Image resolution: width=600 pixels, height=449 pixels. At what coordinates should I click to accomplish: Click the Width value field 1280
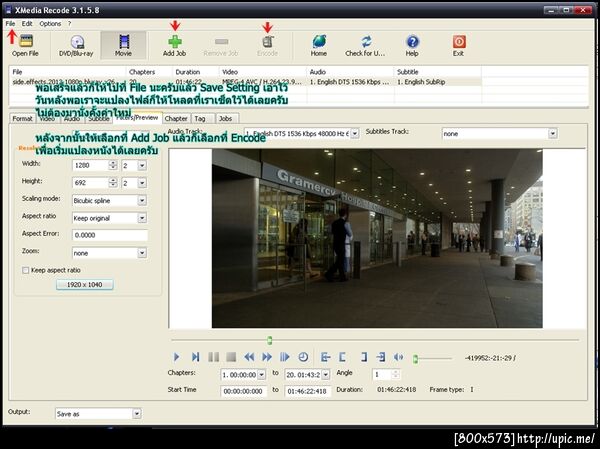(x=91, y=165)
